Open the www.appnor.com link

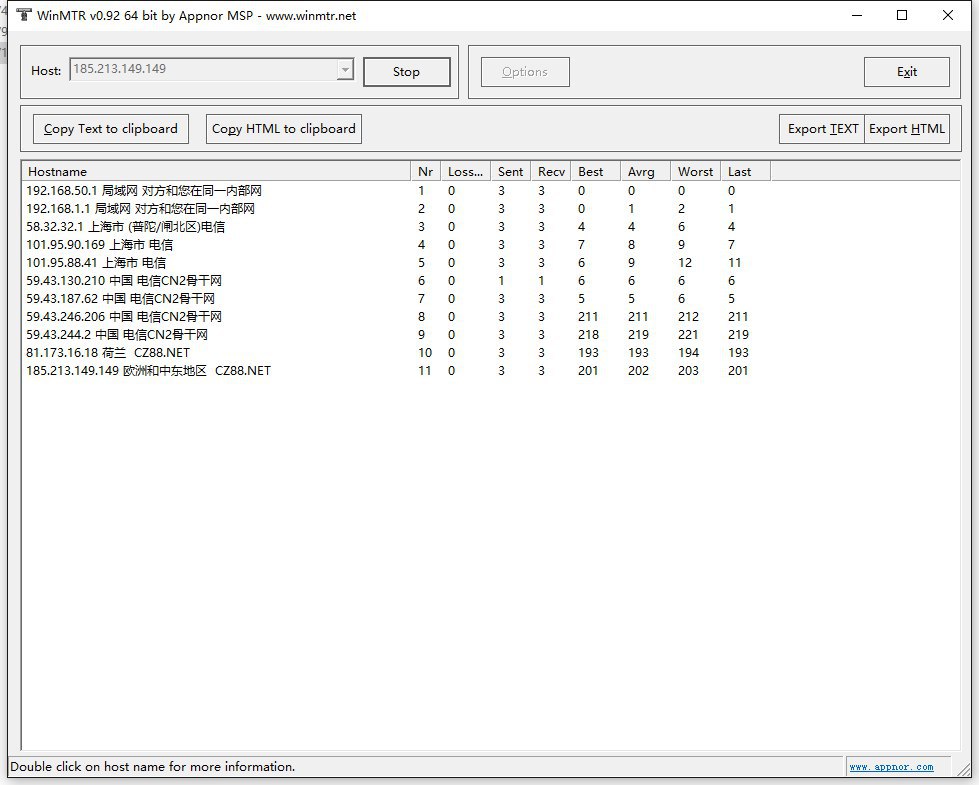891,767
